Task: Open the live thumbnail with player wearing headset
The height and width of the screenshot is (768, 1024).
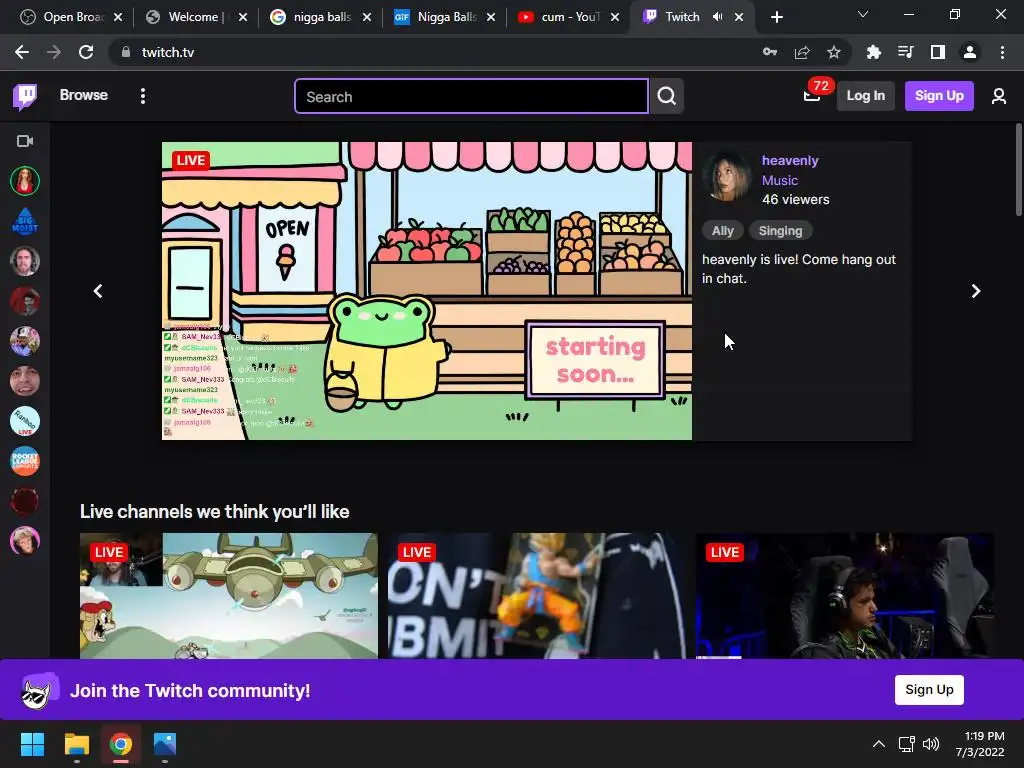Action: point(845,596)
